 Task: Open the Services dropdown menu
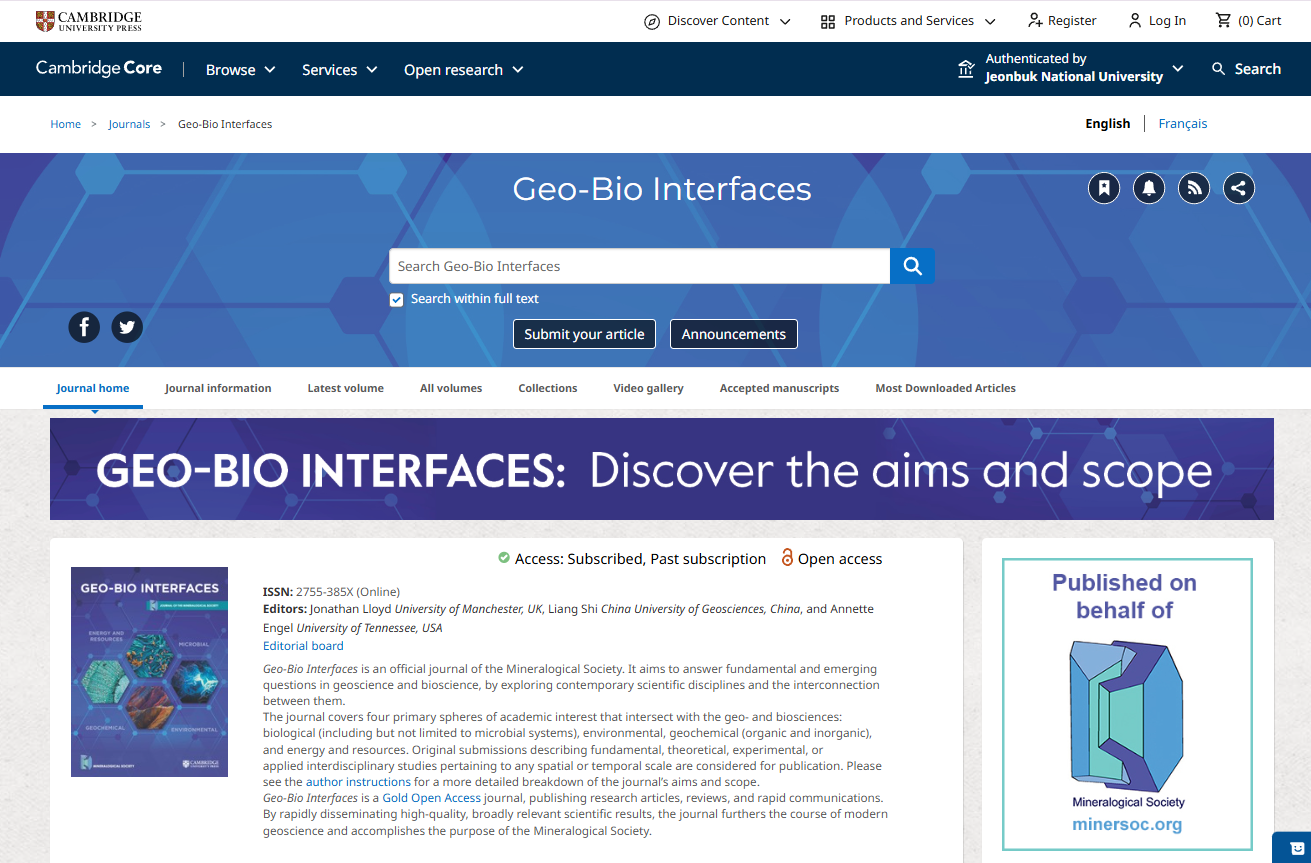click(x=340, y=70)
